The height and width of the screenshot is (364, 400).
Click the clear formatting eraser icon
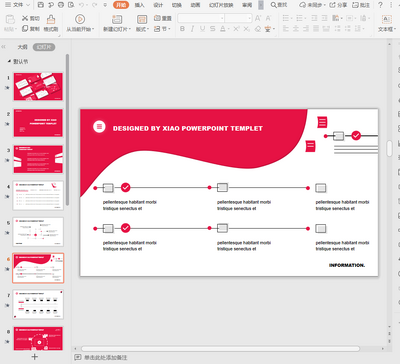tap(257, 29)
